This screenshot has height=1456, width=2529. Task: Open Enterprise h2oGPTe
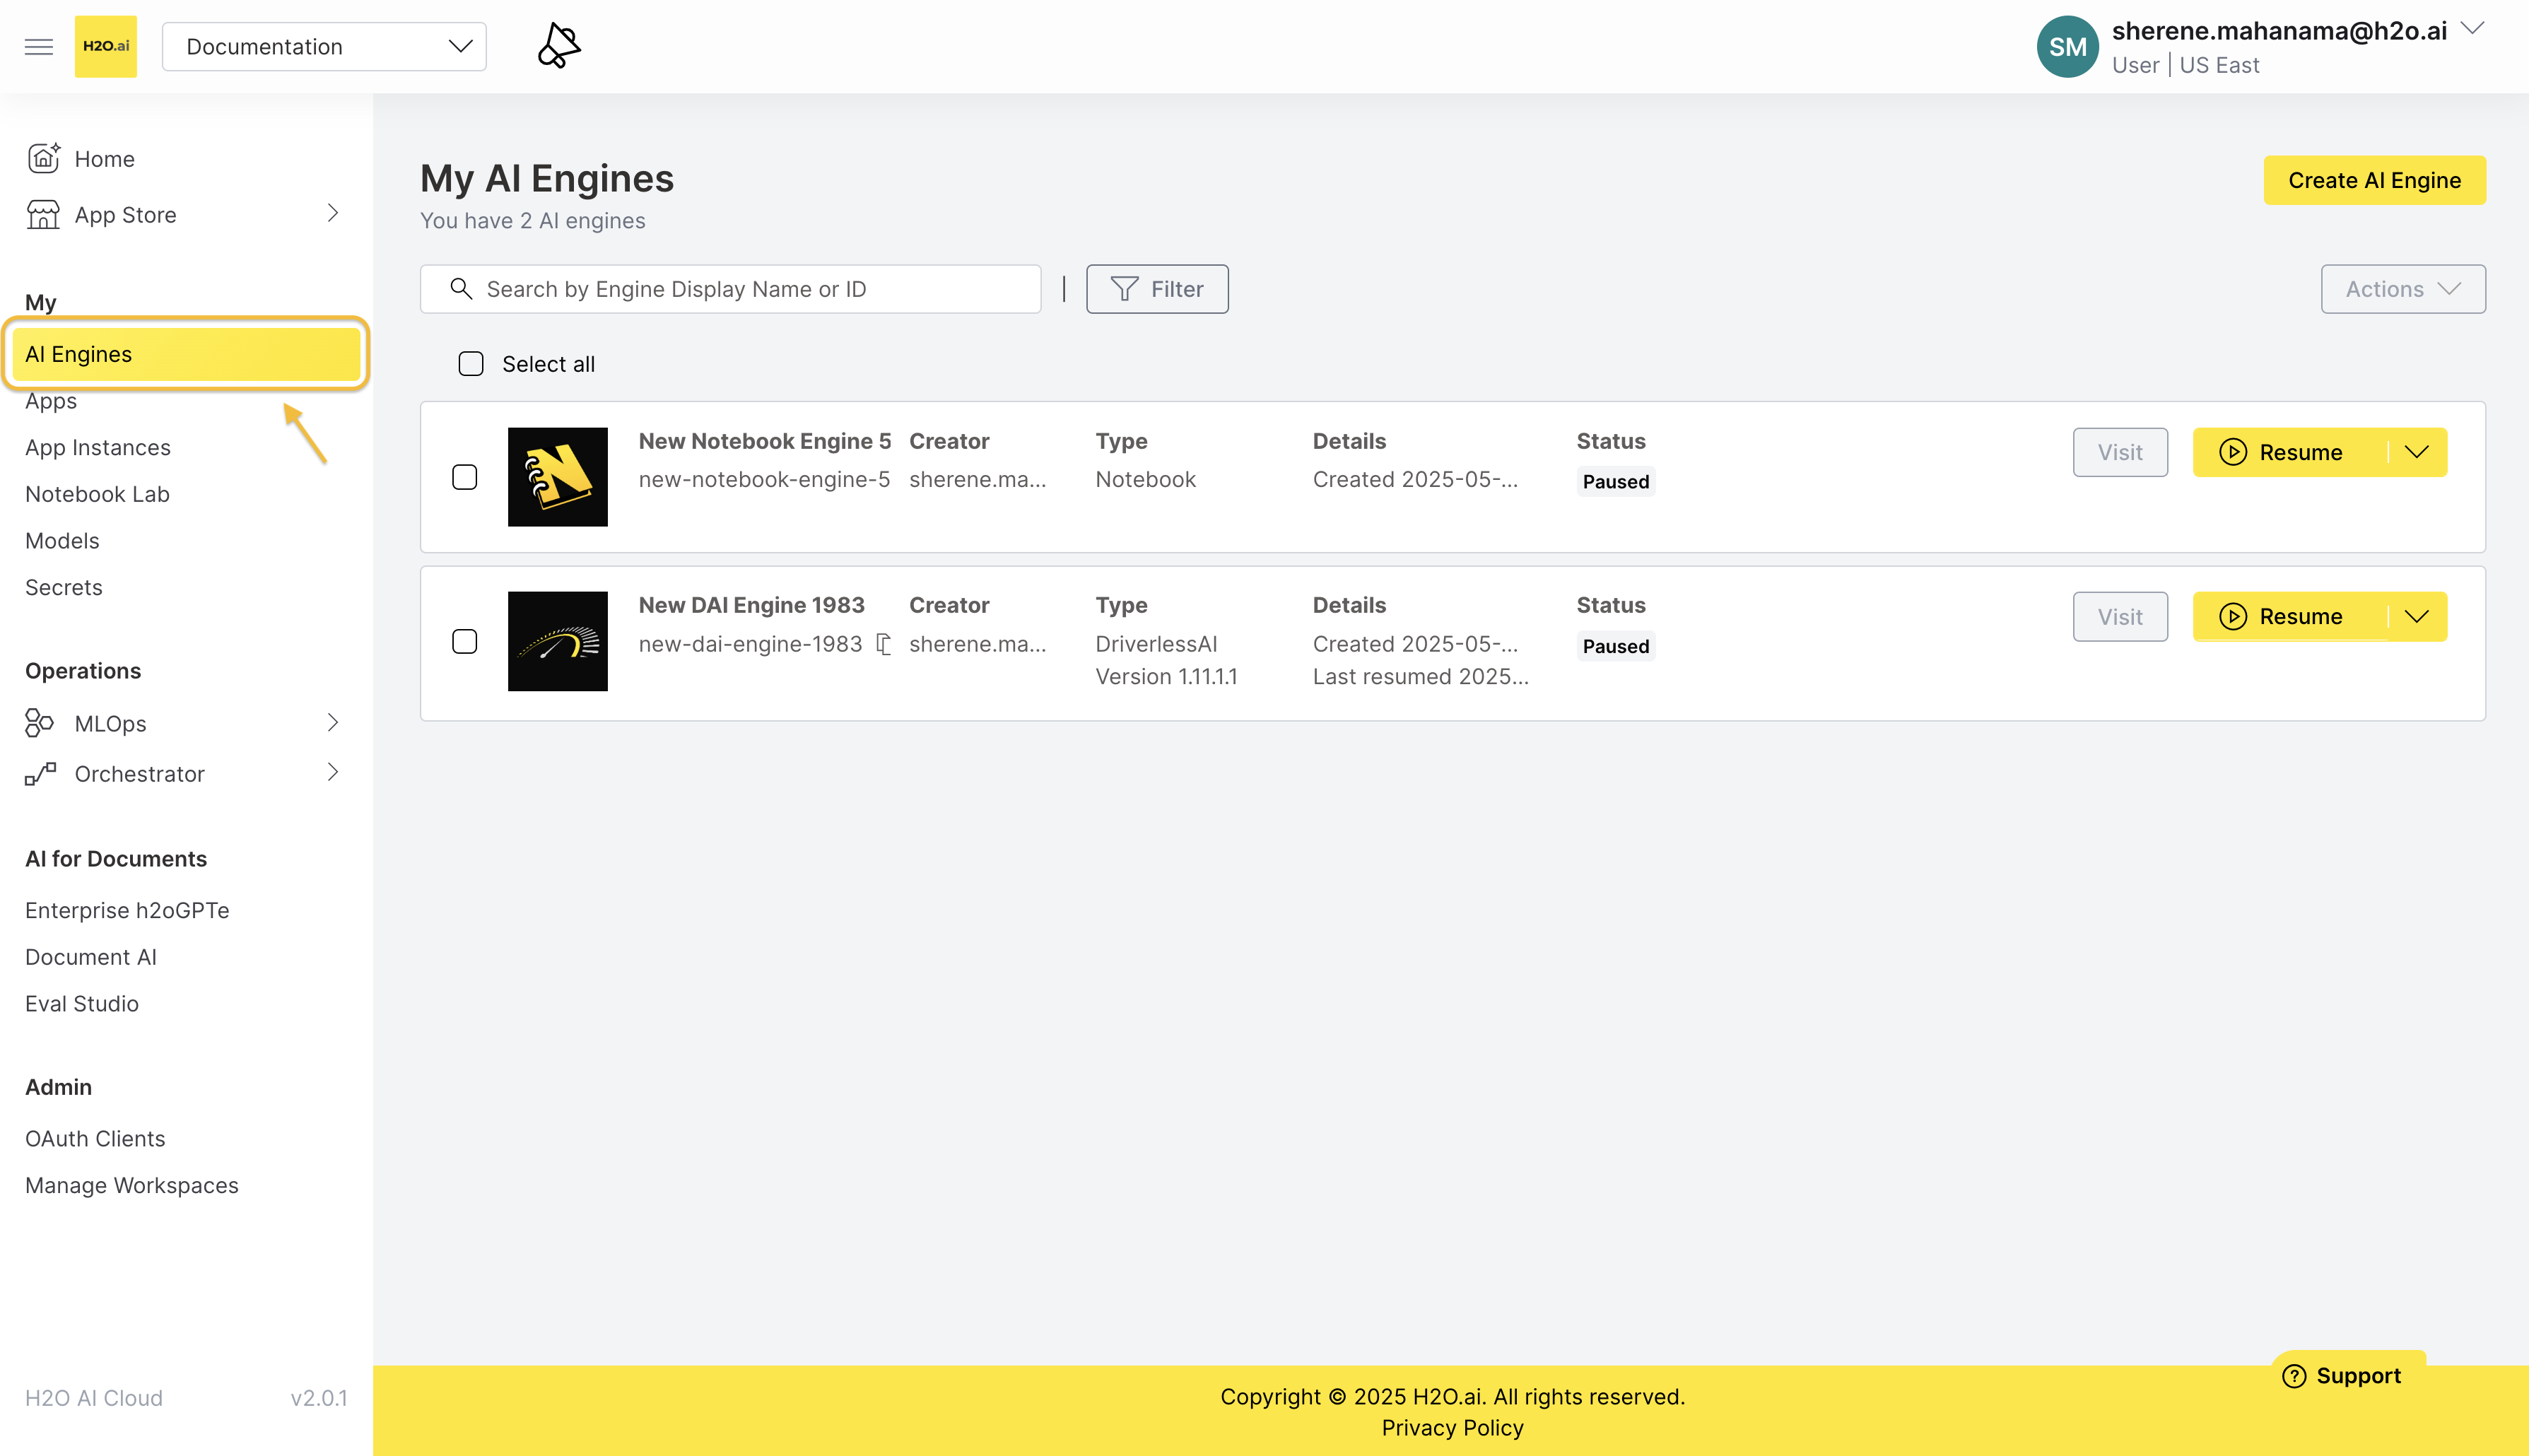(127, 910)
